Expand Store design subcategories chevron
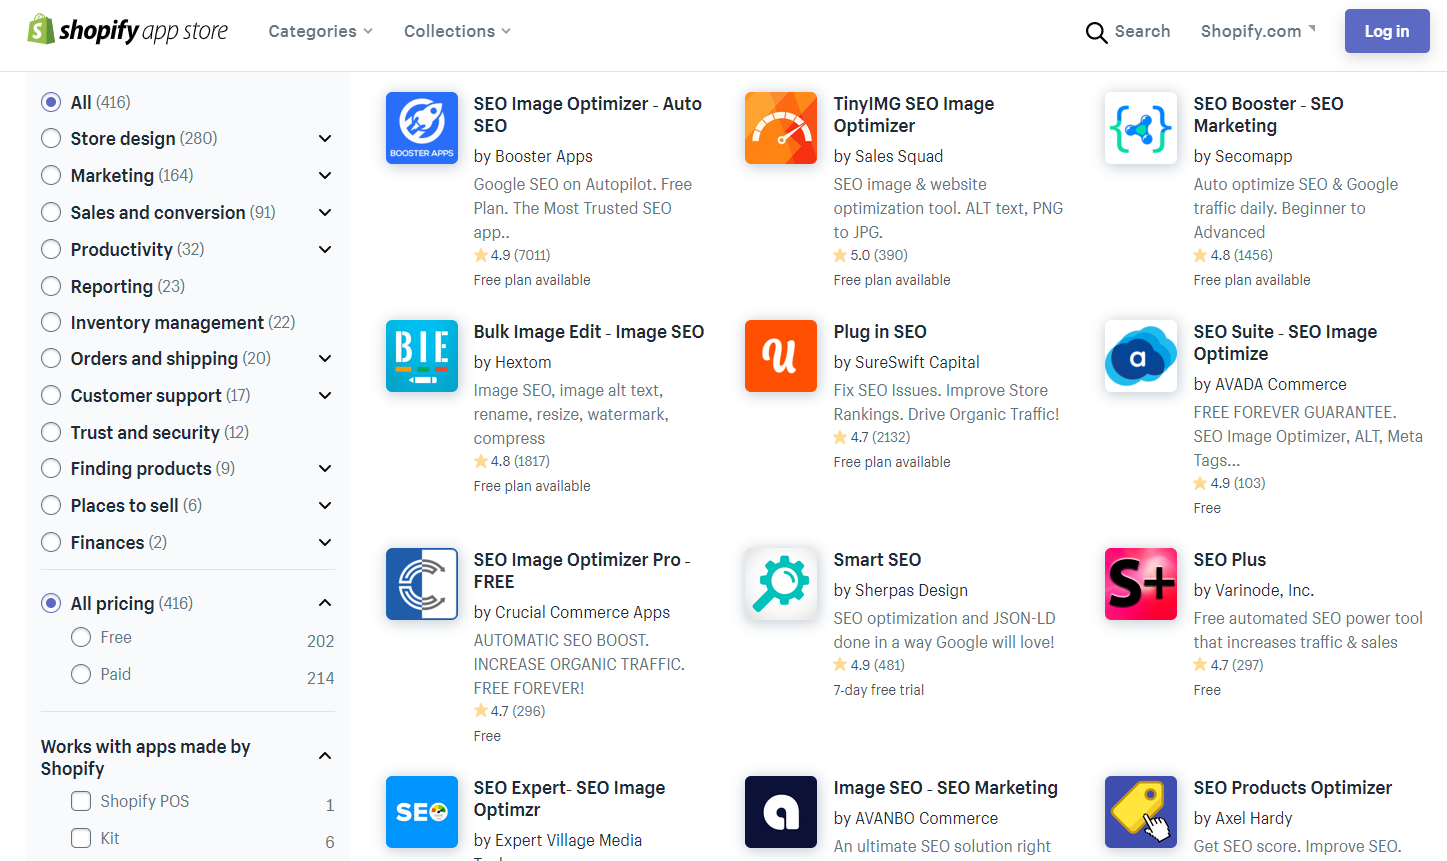 point(325,138)
